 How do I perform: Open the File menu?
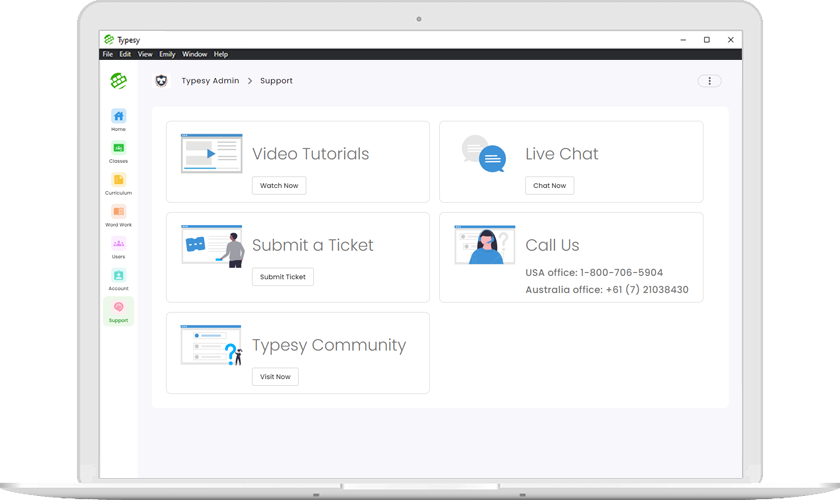click(108, 54)
